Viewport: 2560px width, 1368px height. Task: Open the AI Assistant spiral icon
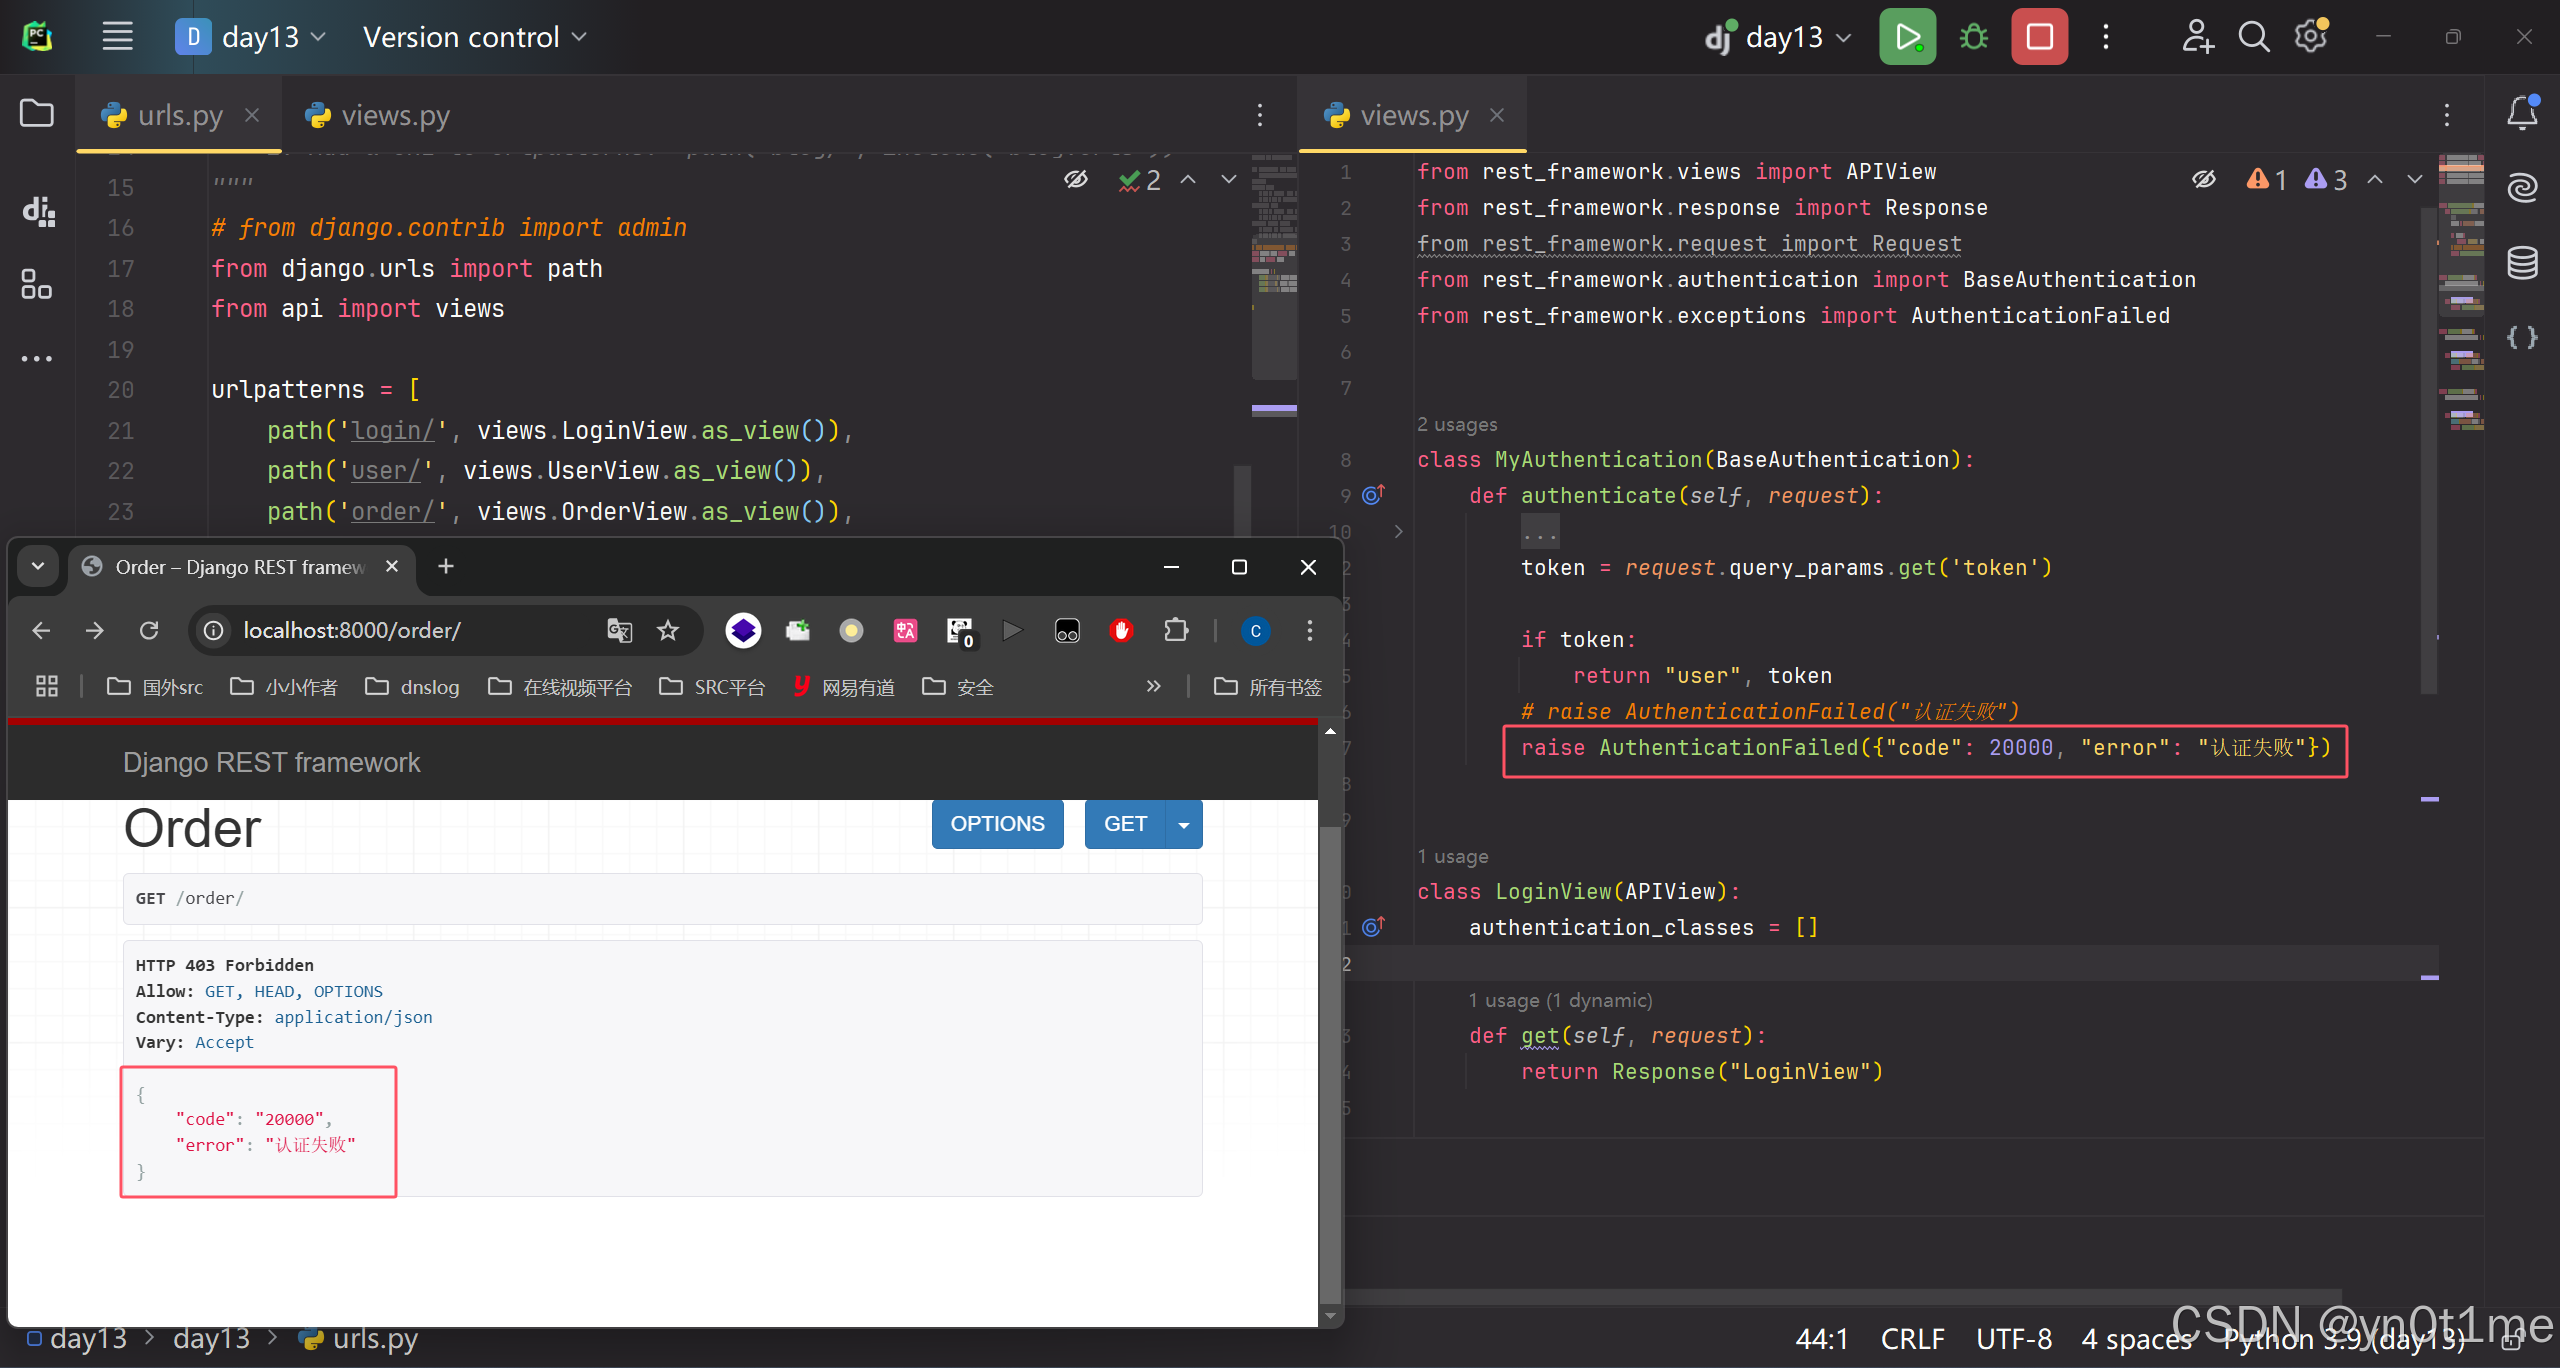click(2522, 187)
